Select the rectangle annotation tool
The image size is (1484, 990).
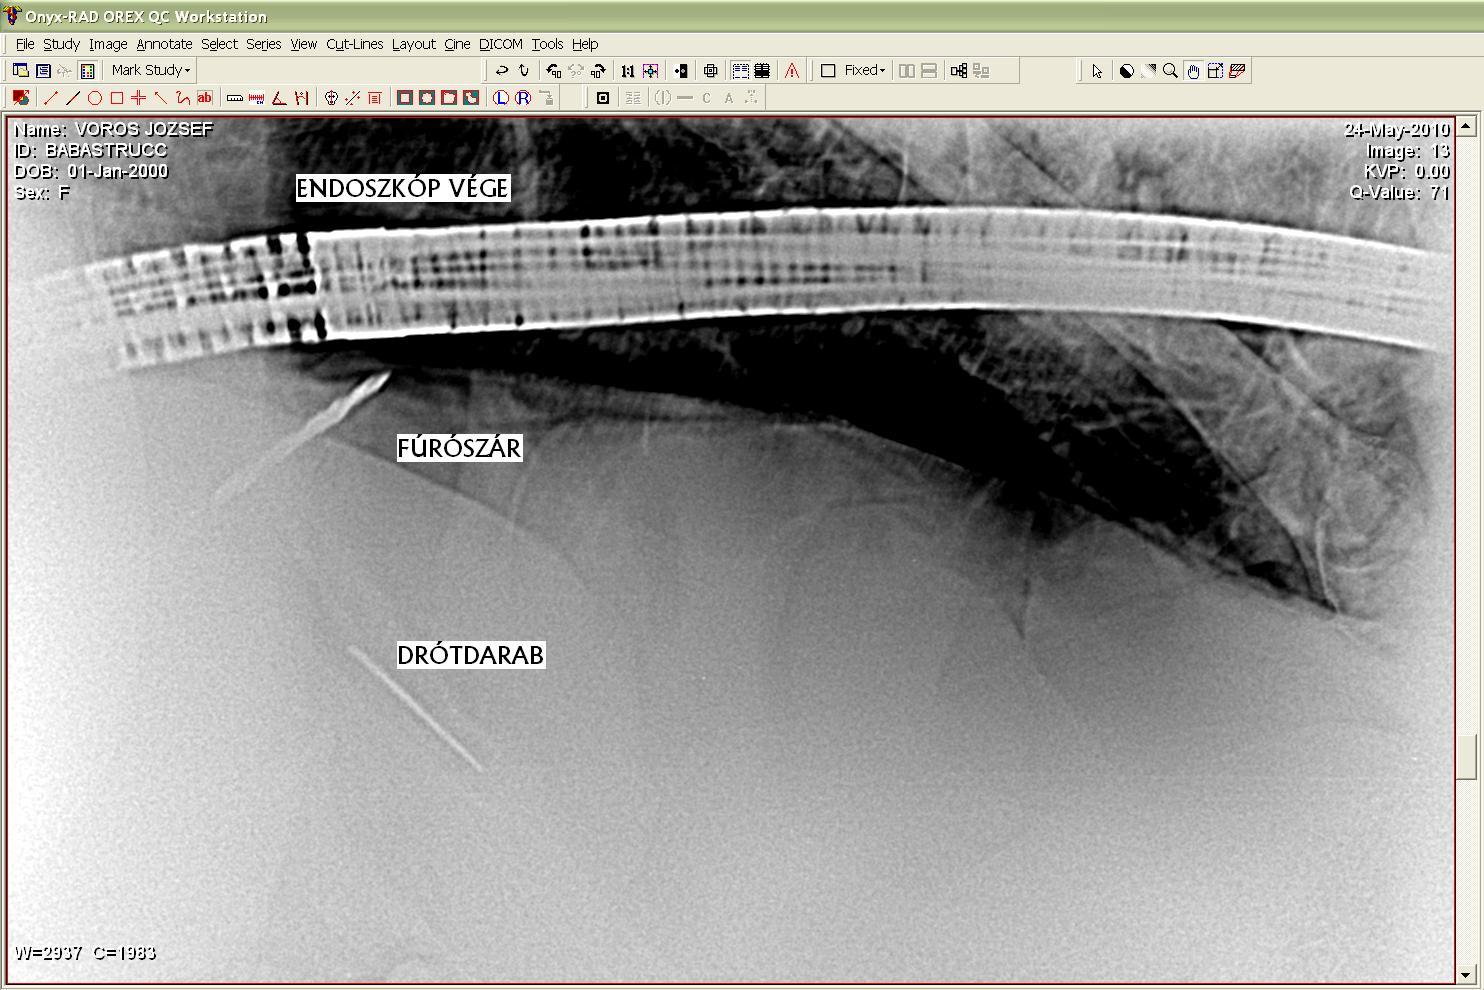(117, 98)
